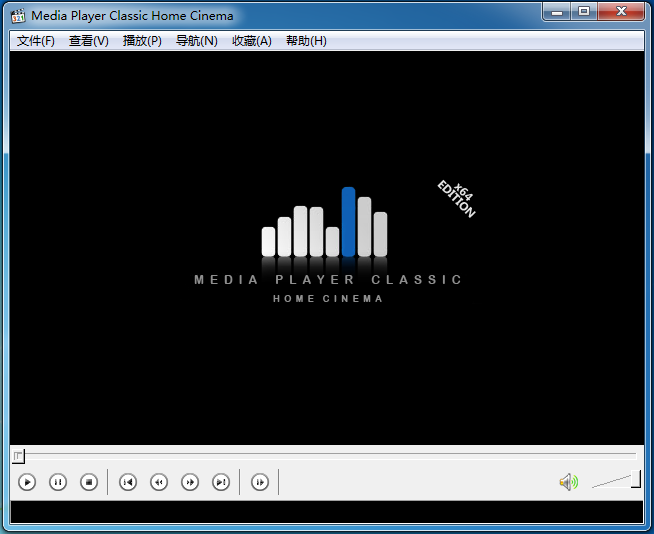
Task: Skip to next track button
Action: point(221,482)
